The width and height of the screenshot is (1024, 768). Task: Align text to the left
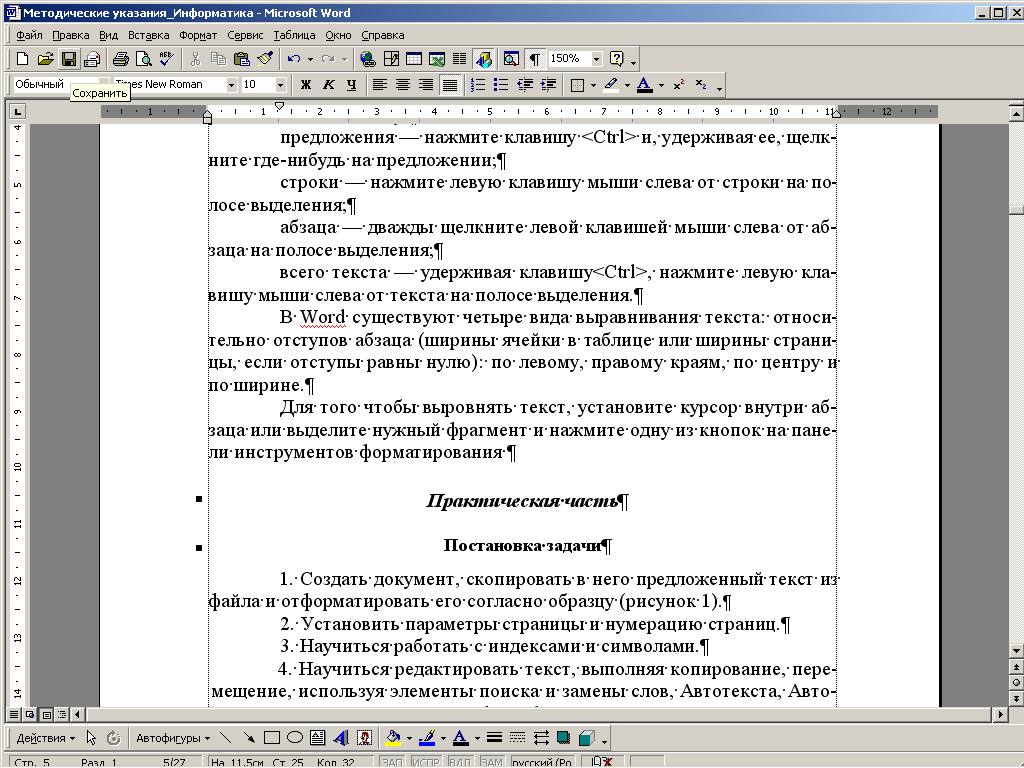(x=379, y=85)
